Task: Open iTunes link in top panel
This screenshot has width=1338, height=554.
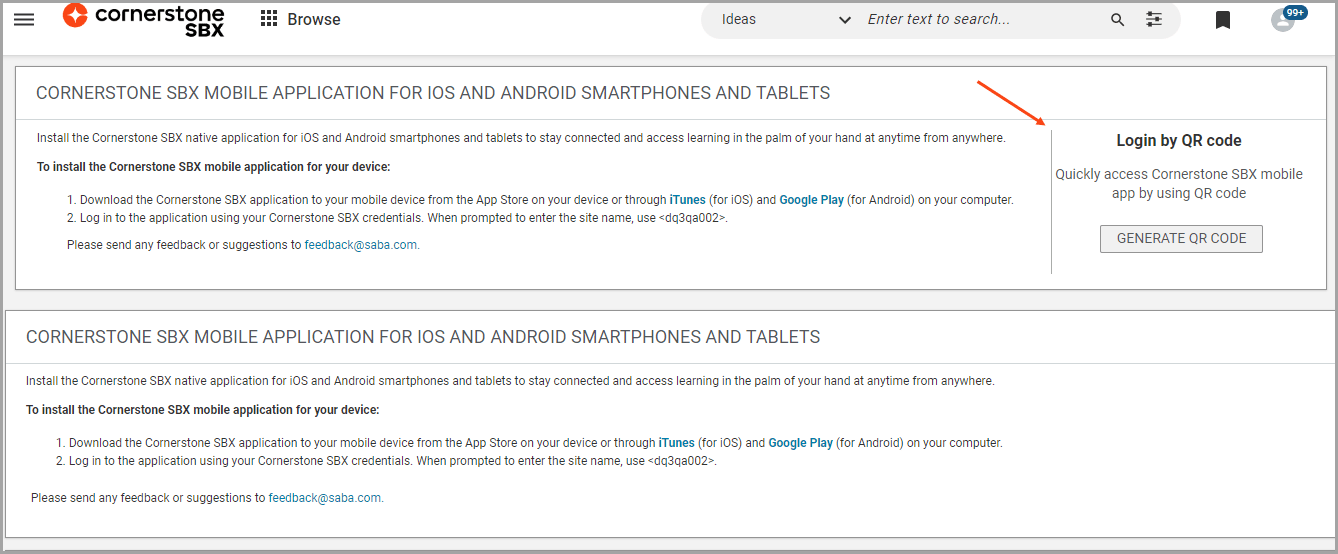Action: pyautogui.click(x=687, y=200)
